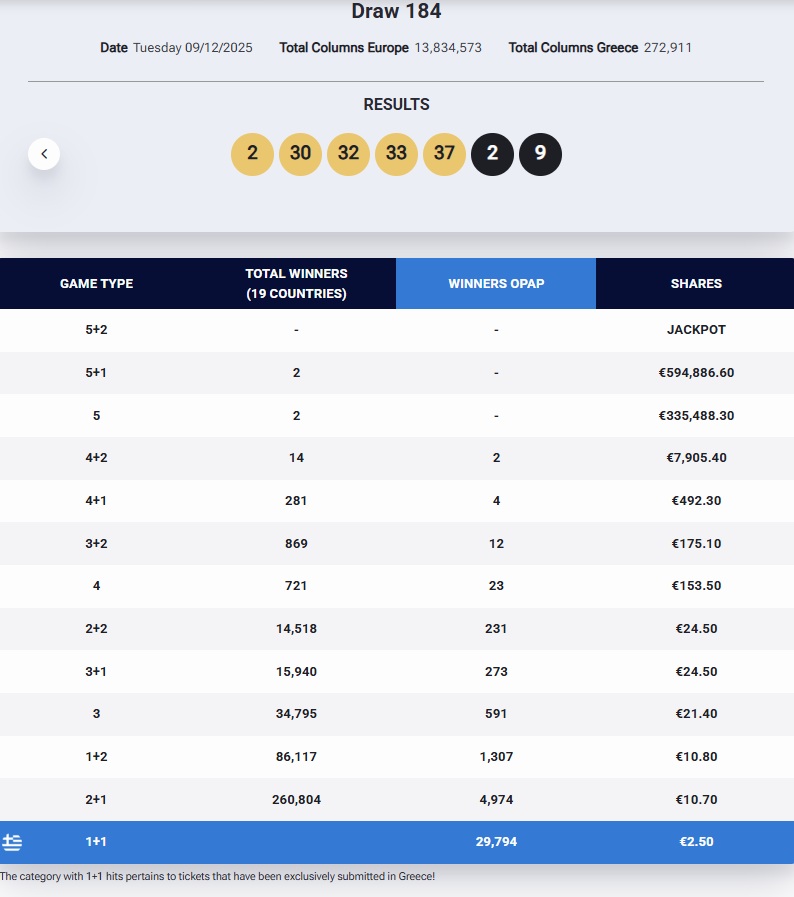Screen dimensions: 794x897
Task: Click the yellow main ball number 2
Action: [252, 154]
